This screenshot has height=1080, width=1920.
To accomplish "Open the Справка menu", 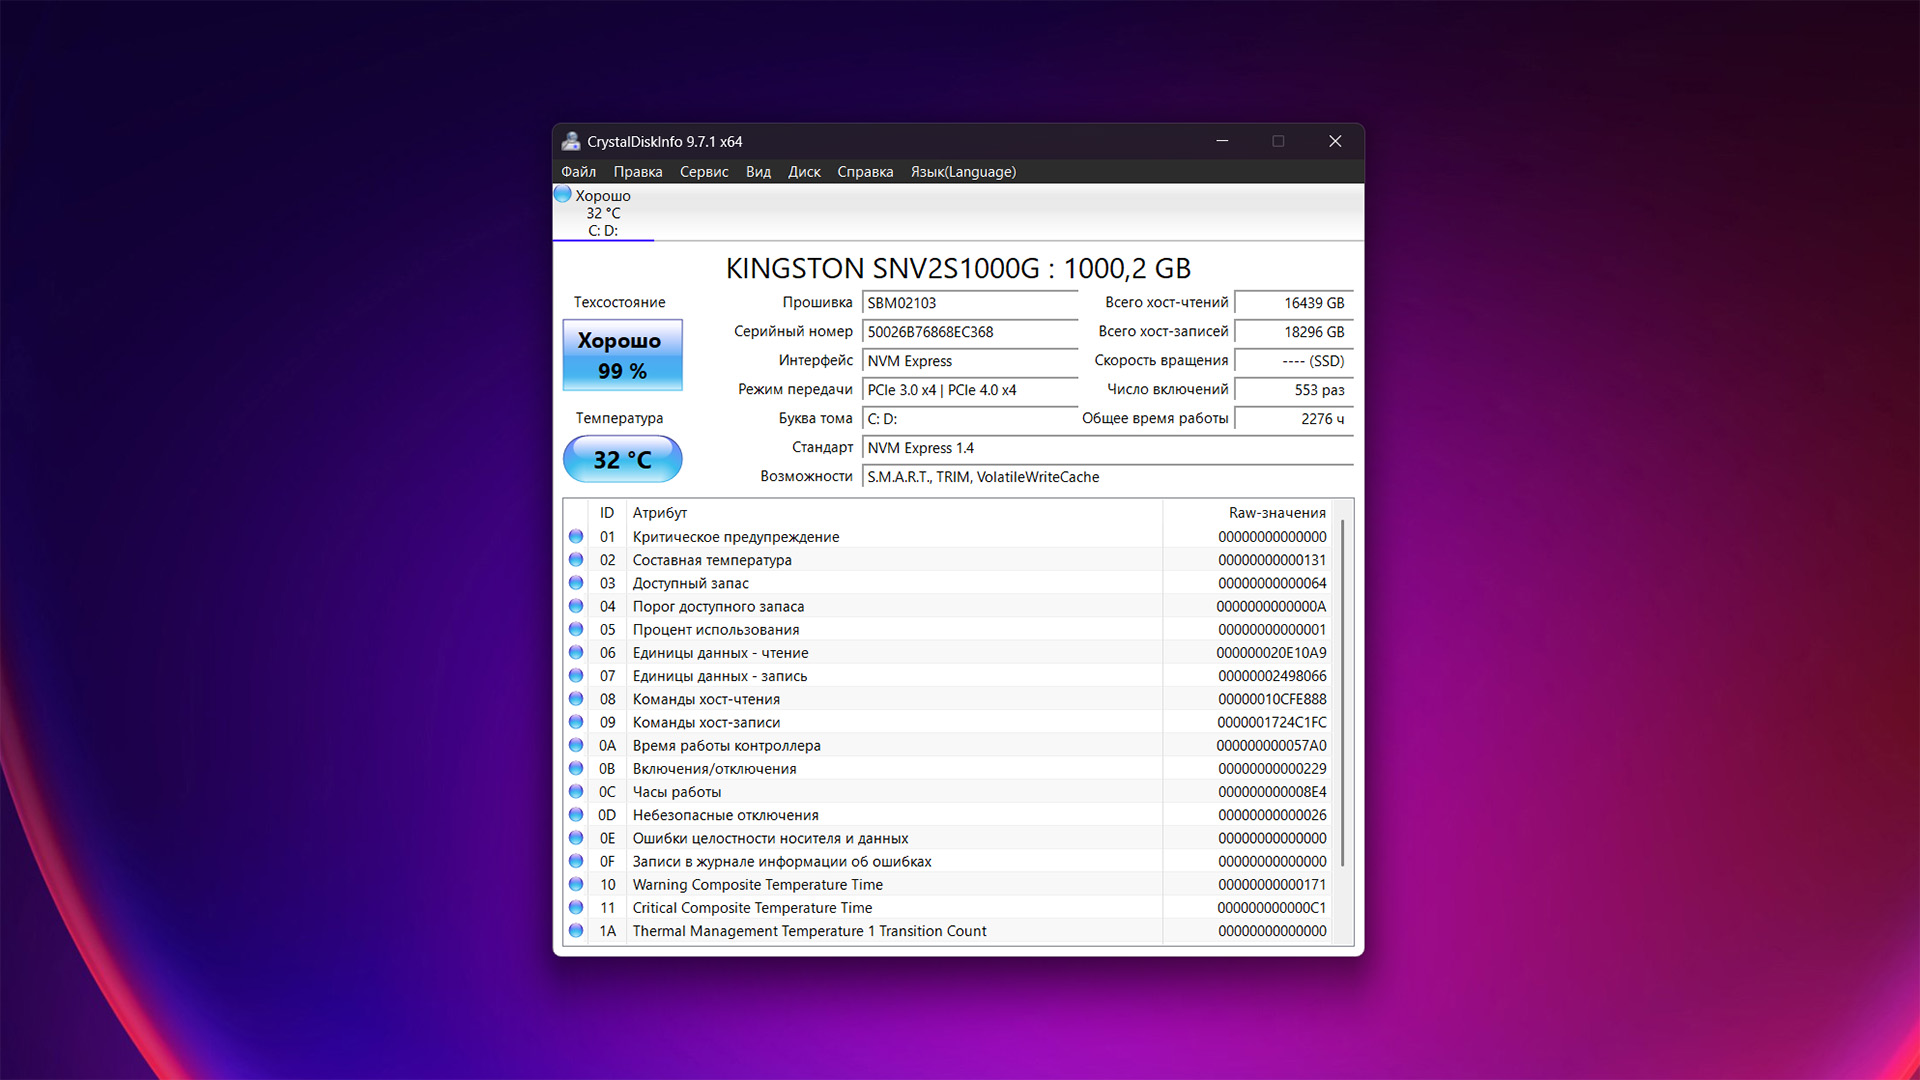I will click(x=865, y=172).
